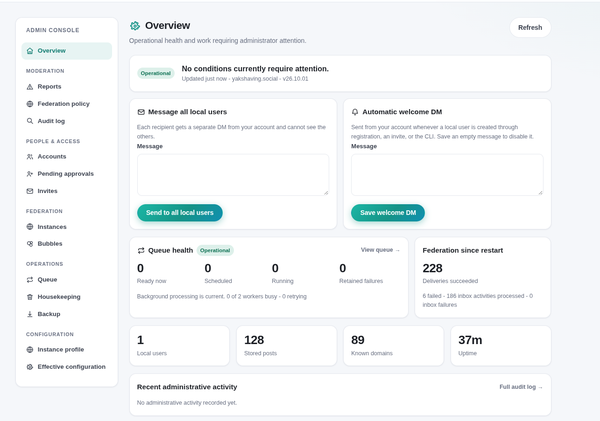The image size is (600, 421).
Task: Click the Operational badge in status banner
Action: click(156, 73)
